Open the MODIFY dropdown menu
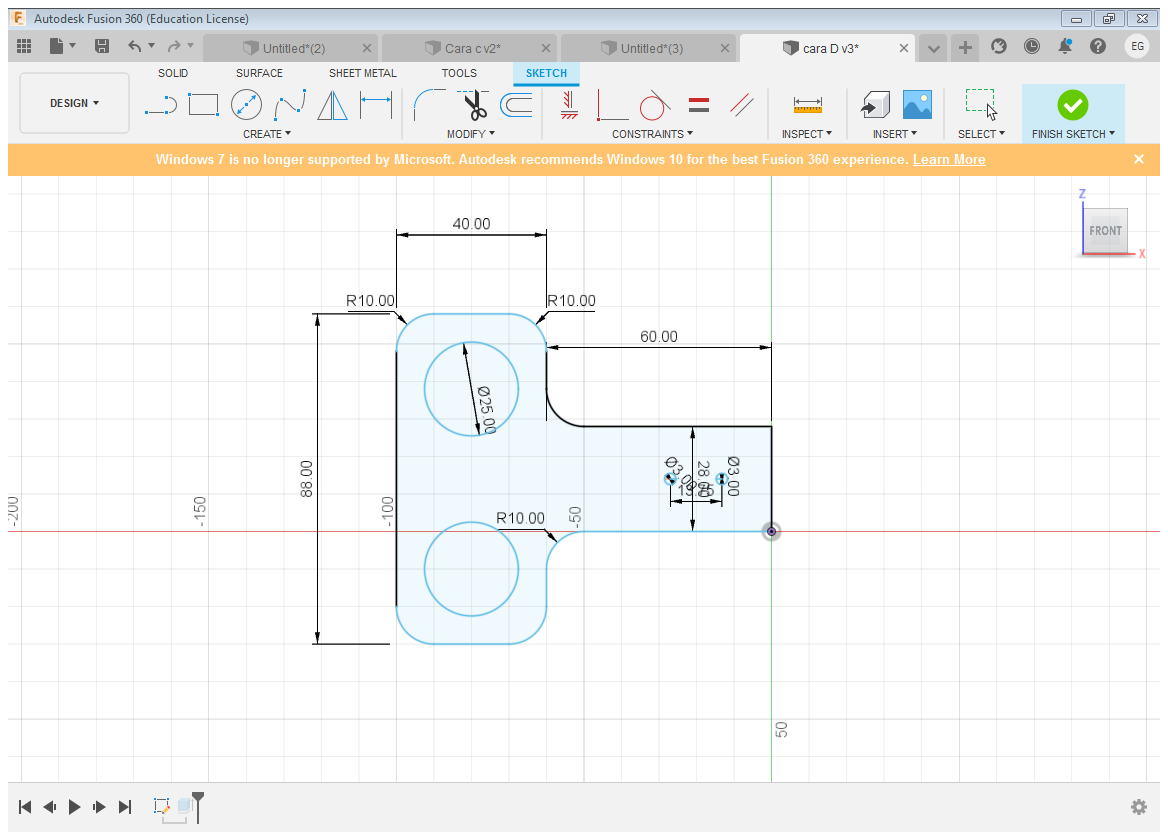 coord(470,134)
